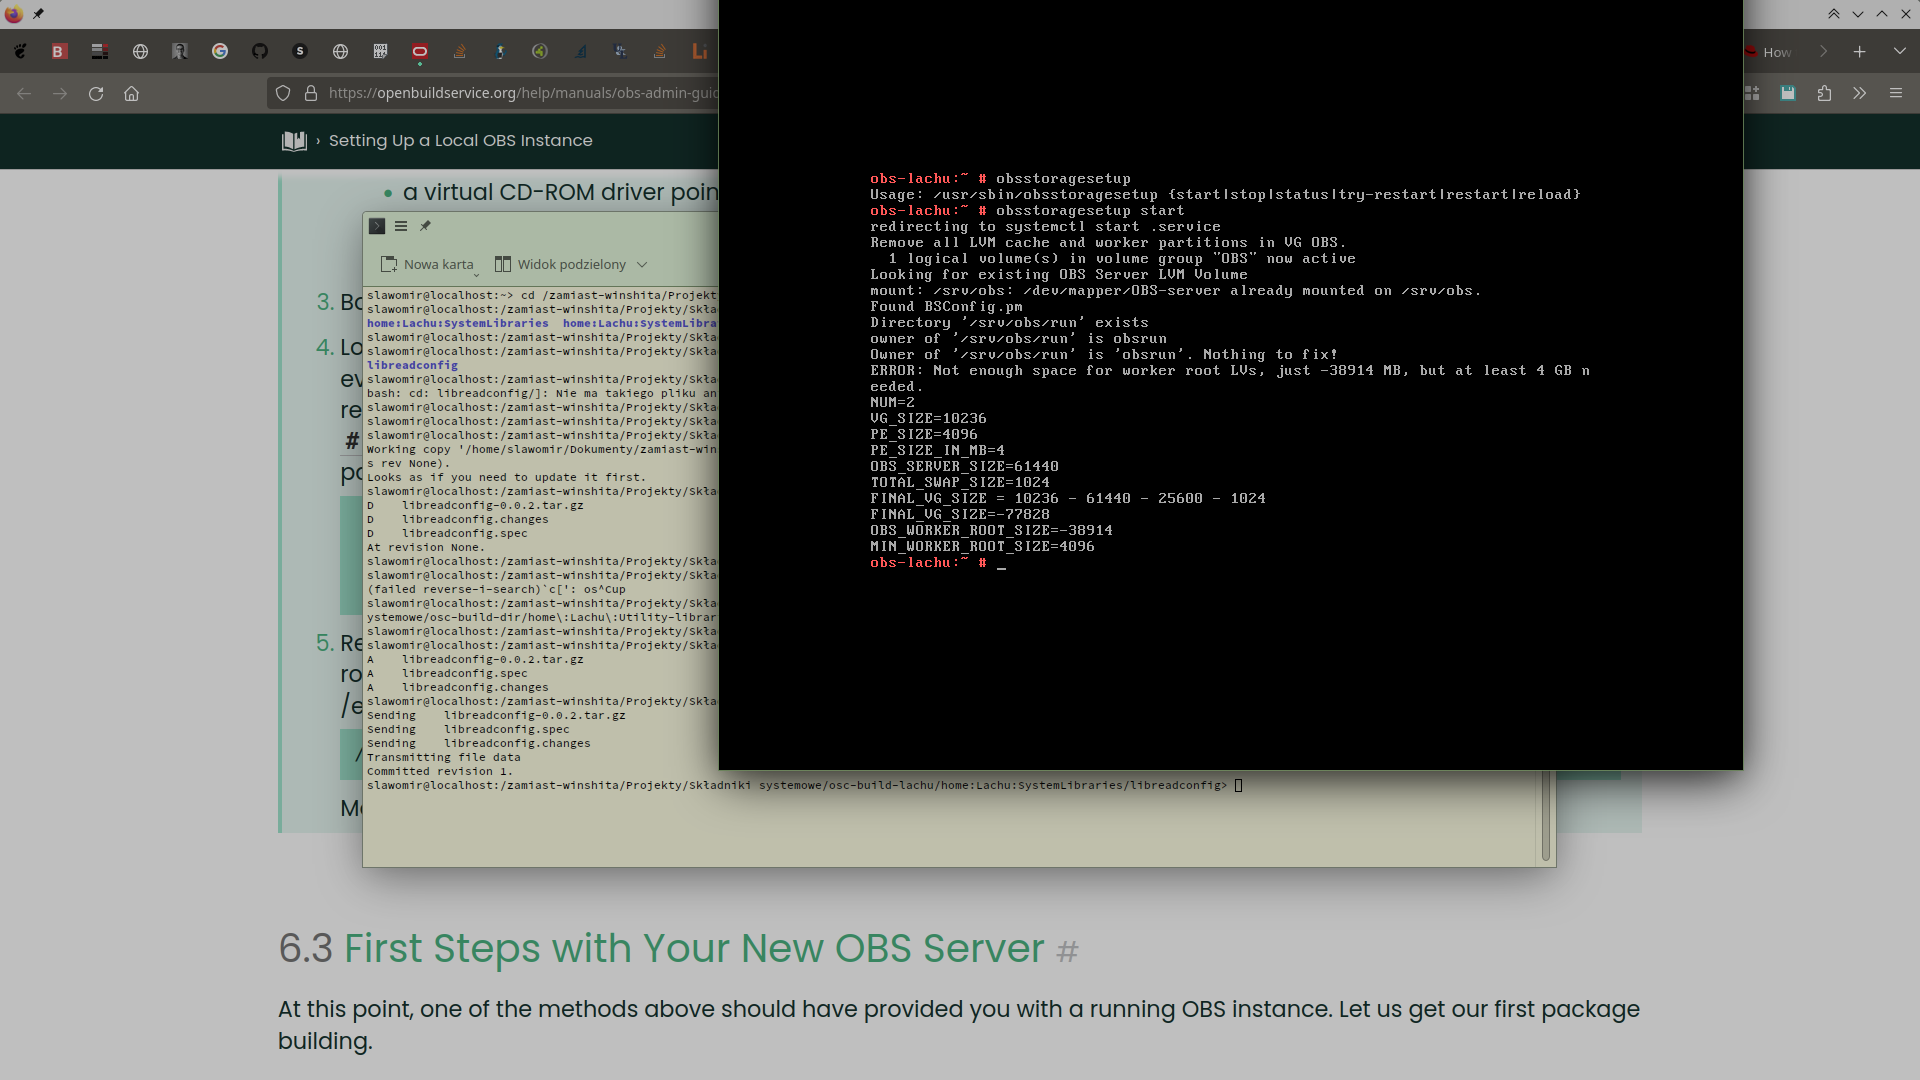The height and width of the screenshot is (1080, 1920).
Task: Click the padlock site info icon
Action: (311, 93)
